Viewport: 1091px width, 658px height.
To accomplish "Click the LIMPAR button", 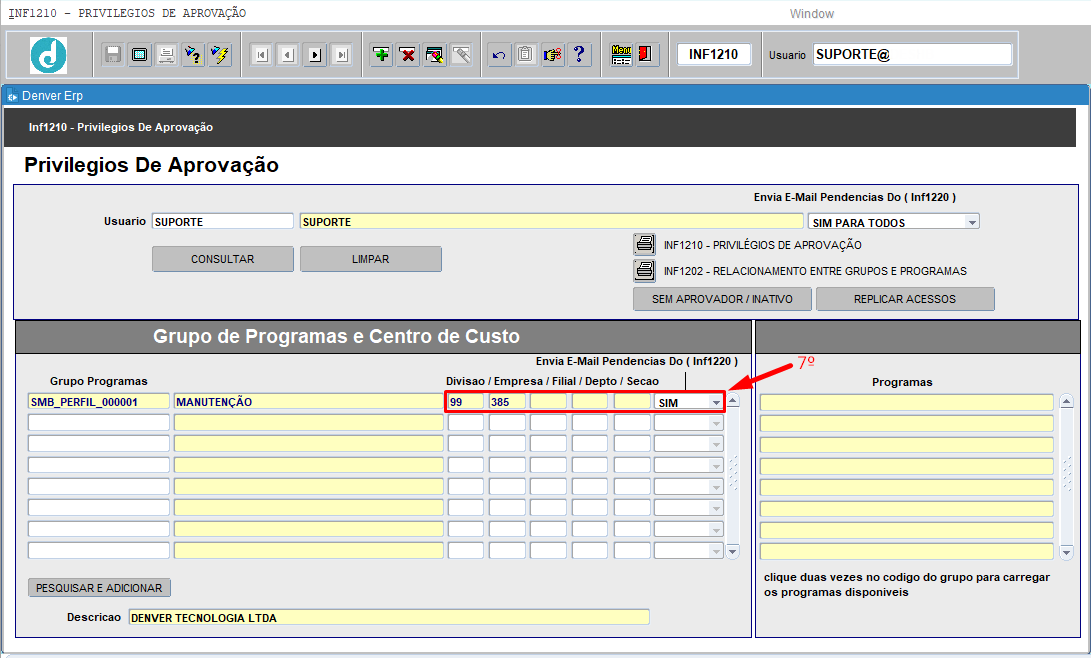I will coord(371,259).
